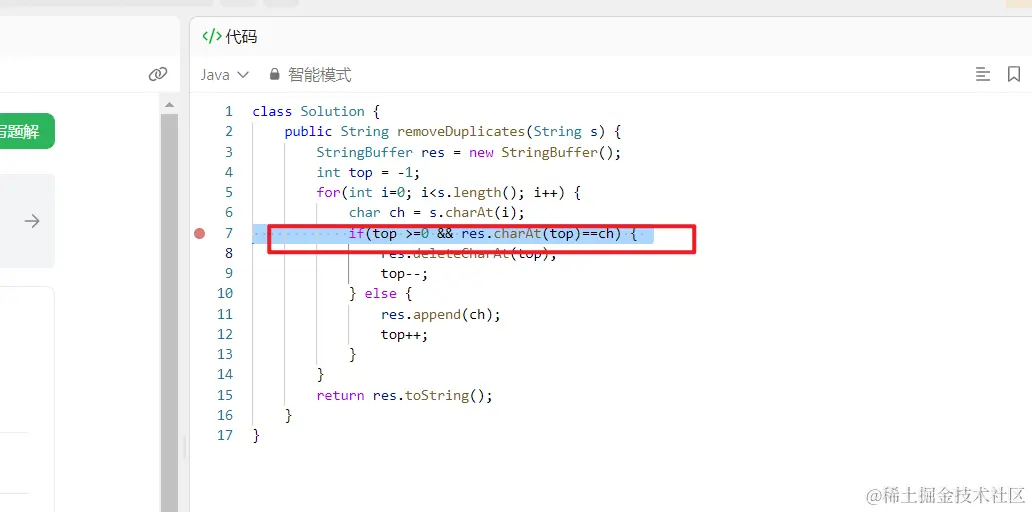Click the lock icon beside 智能模式
The height and width of the screenshot is (512, 1032).
point(275,74)
